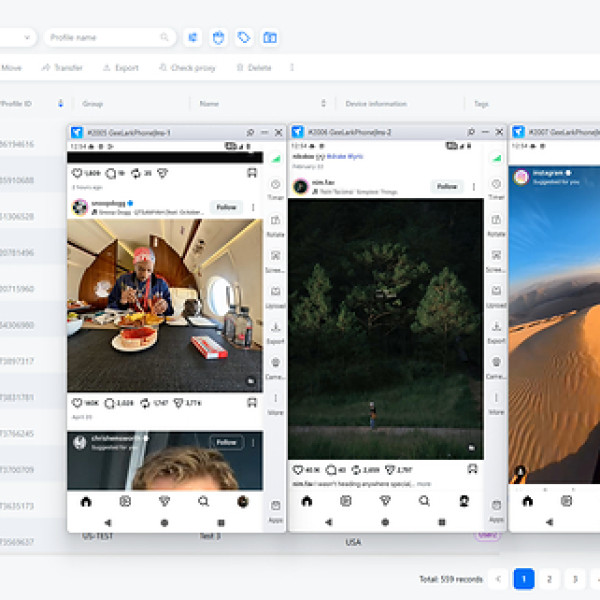Screen dimensions: 600x600
Task: Click Follow on the post in phone-2
Action: [447, 187]
